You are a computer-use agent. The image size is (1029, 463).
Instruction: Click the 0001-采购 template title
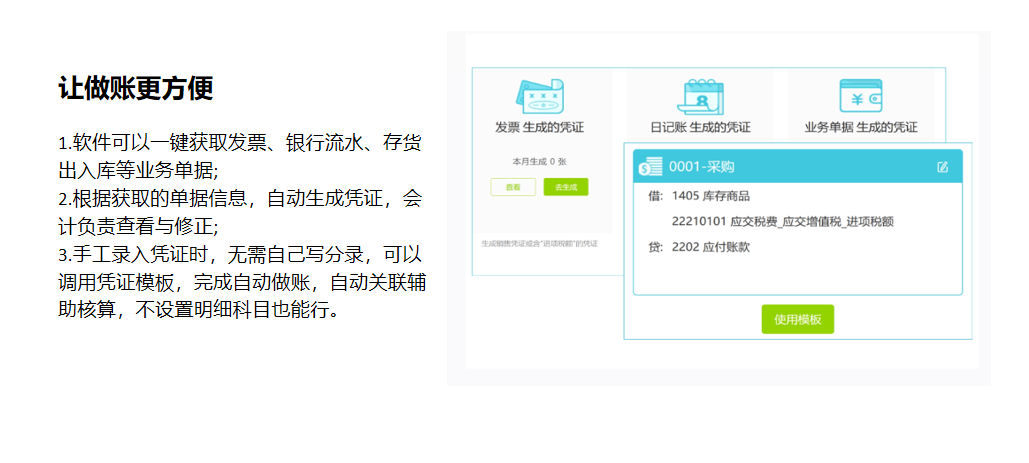click(700, 167)
